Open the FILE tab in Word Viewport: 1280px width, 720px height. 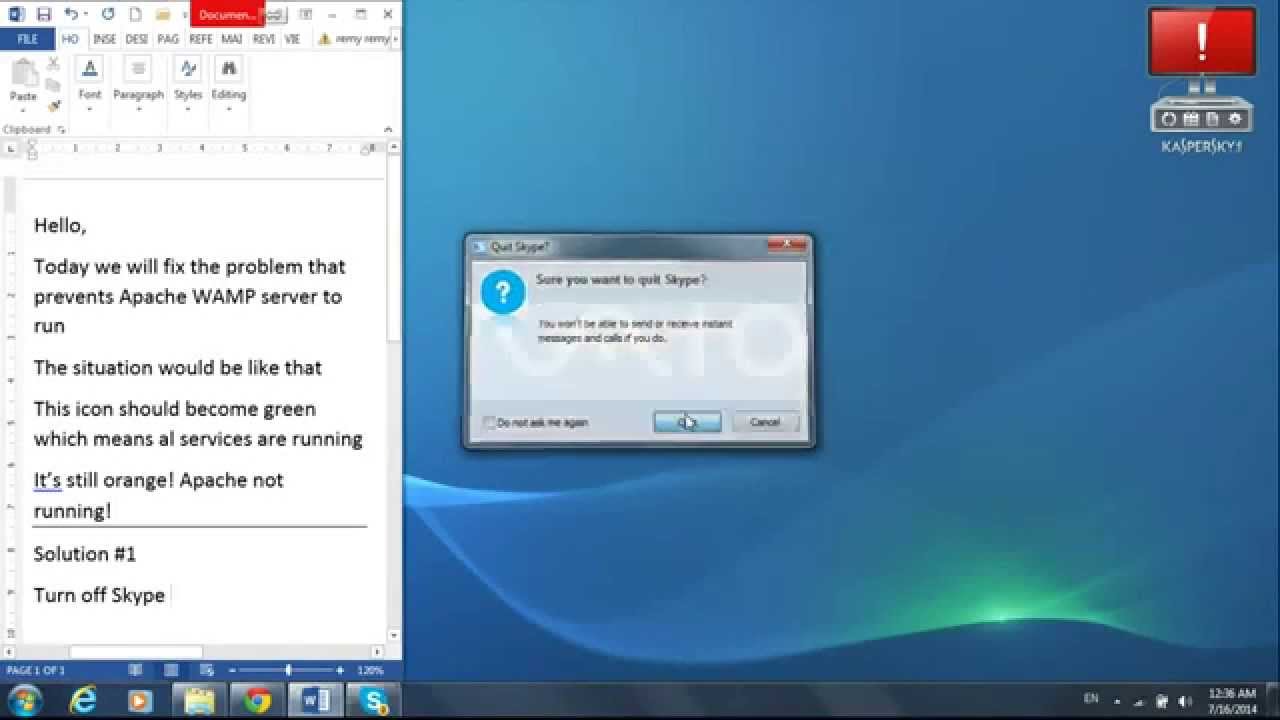[x=28, y=39]
